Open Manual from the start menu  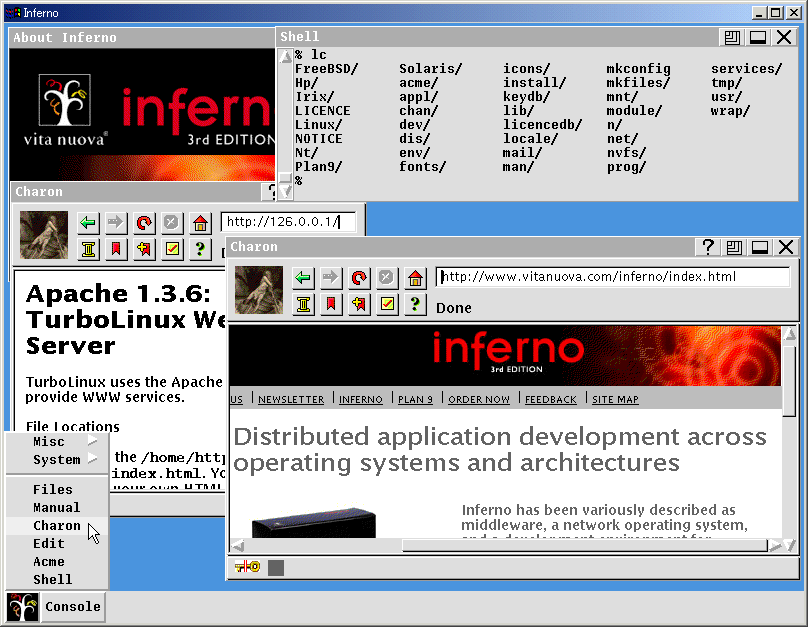57,507
